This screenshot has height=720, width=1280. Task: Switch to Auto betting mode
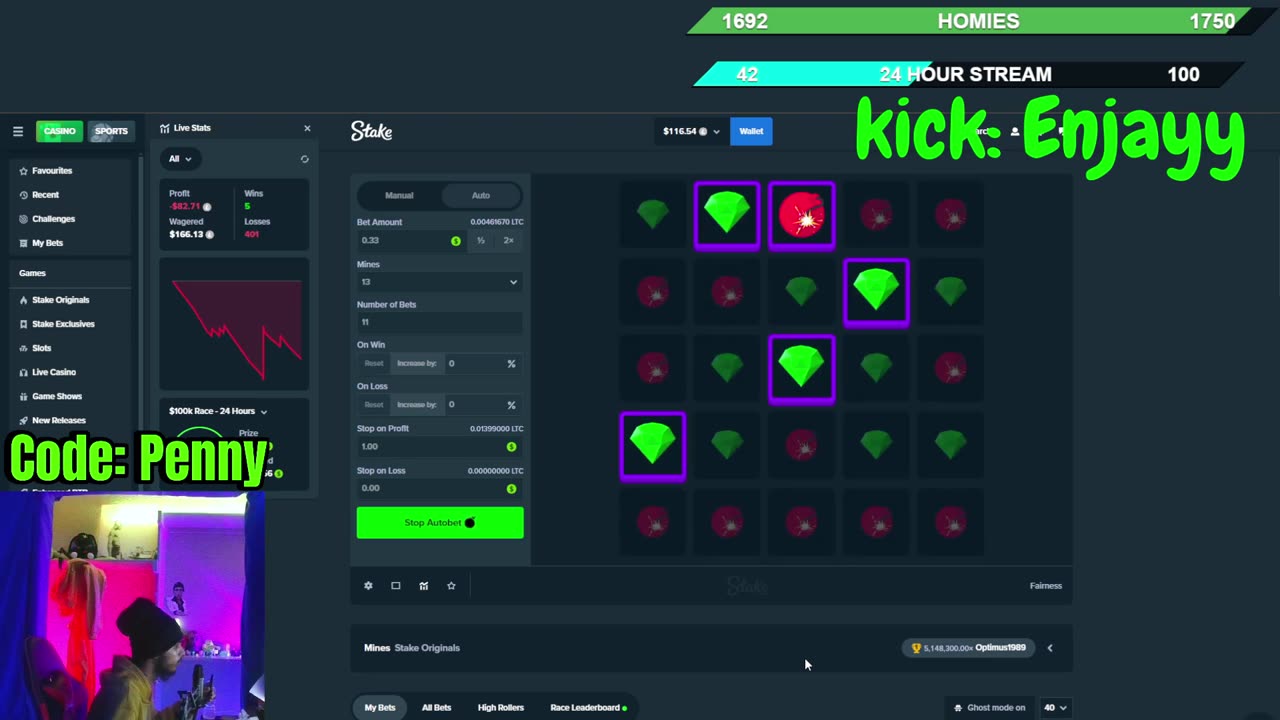point(481,195)
